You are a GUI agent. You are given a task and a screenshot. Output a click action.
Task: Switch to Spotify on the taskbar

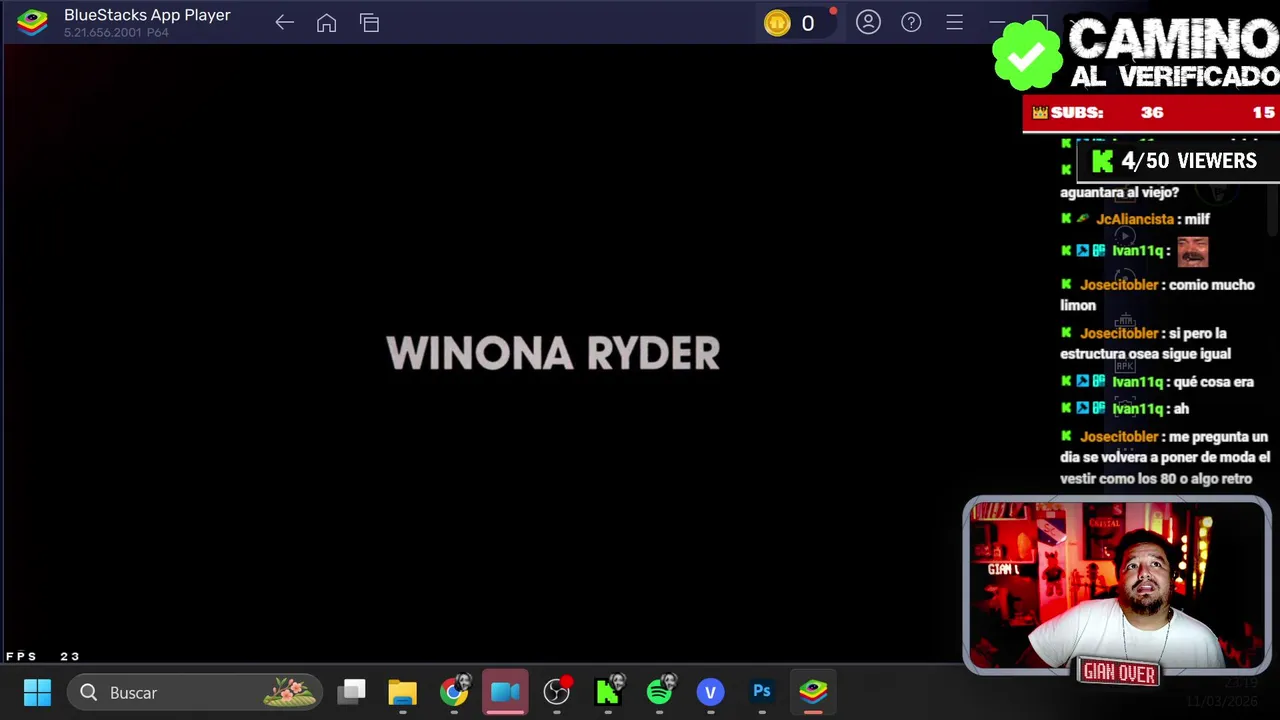pos(660,692)
